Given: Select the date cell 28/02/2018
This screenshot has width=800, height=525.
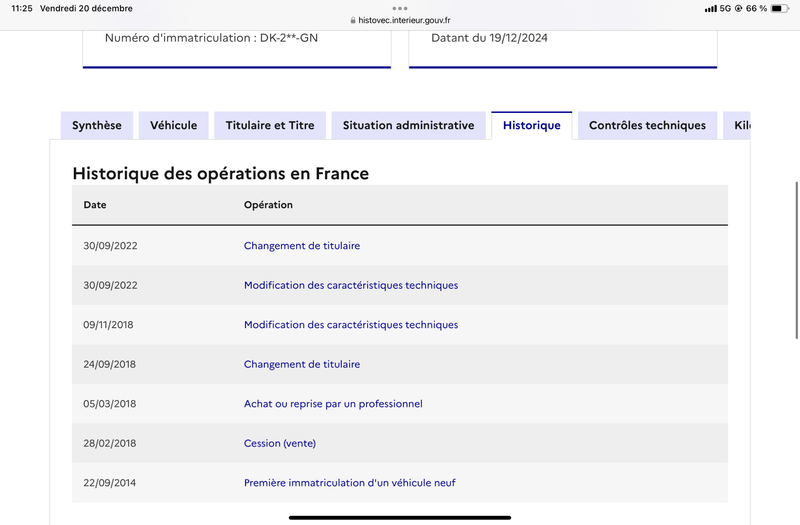Looking at the screenshot, I should click(110, 443).
